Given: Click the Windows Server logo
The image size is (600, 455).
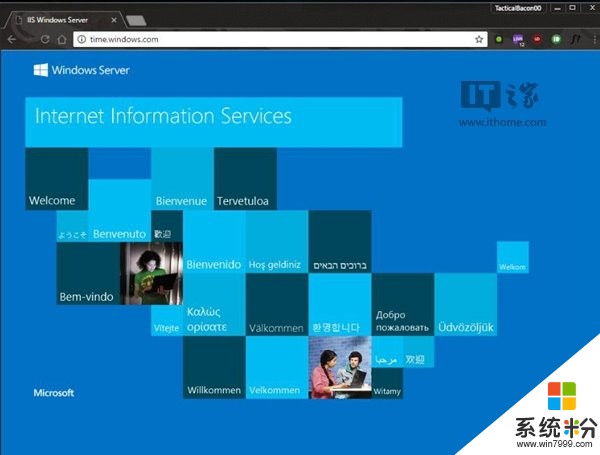Looking at the screenshot, I should click(81, 70).
